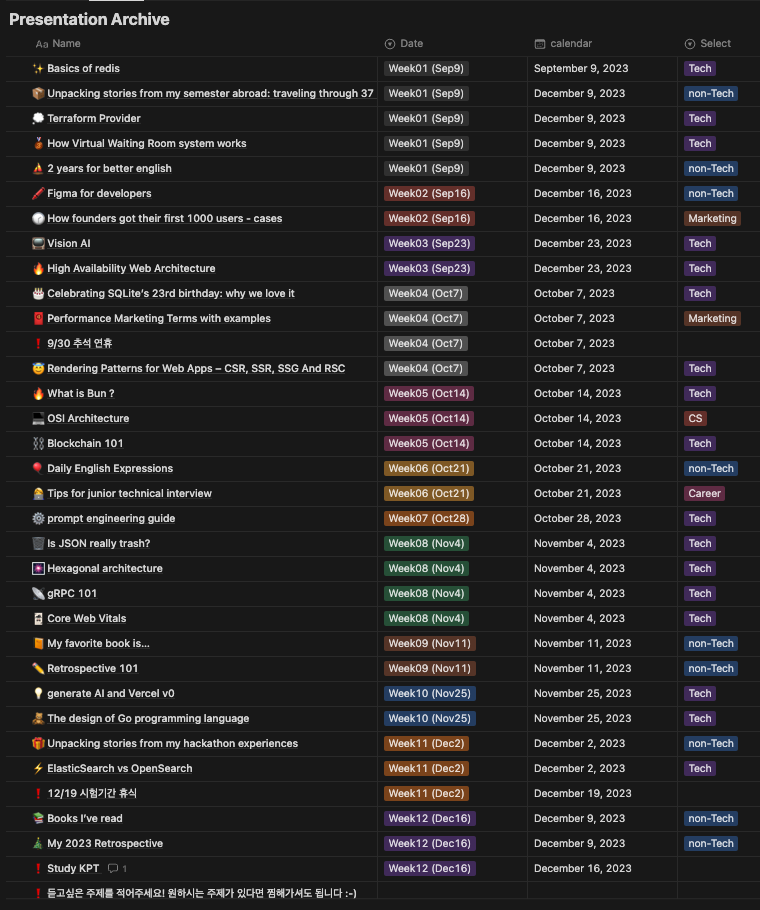Screen dimensions: 760x910
Task: Click the gift icon beside hackathon experiences row
Action: pyautogui.click(x=38, y=743)
